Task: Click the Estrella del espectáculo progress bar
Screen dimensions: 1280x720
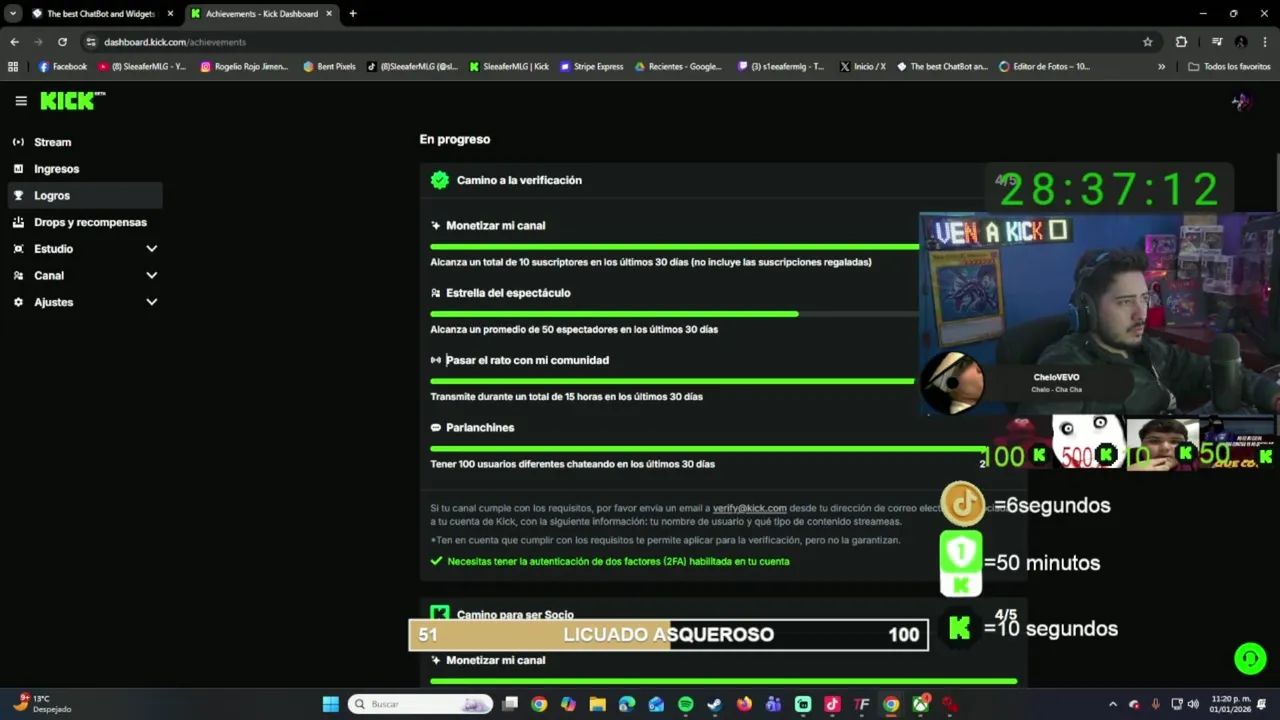Action: [674, 314]
